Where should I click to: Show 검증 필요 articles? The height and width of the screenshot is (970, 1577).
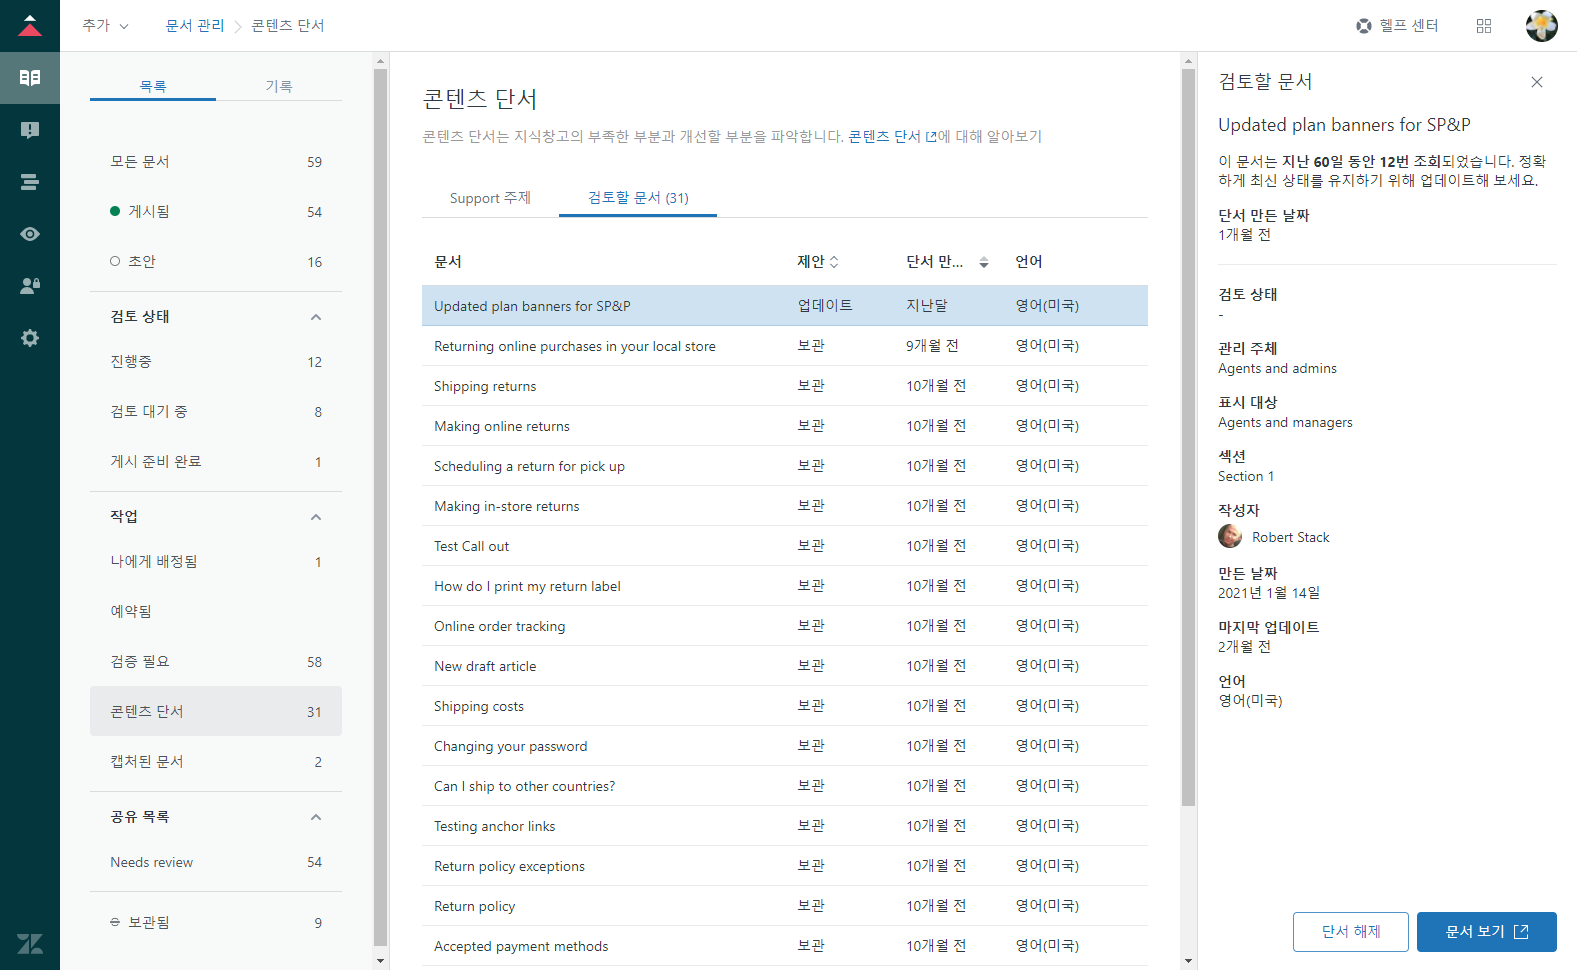click(216, 662)
